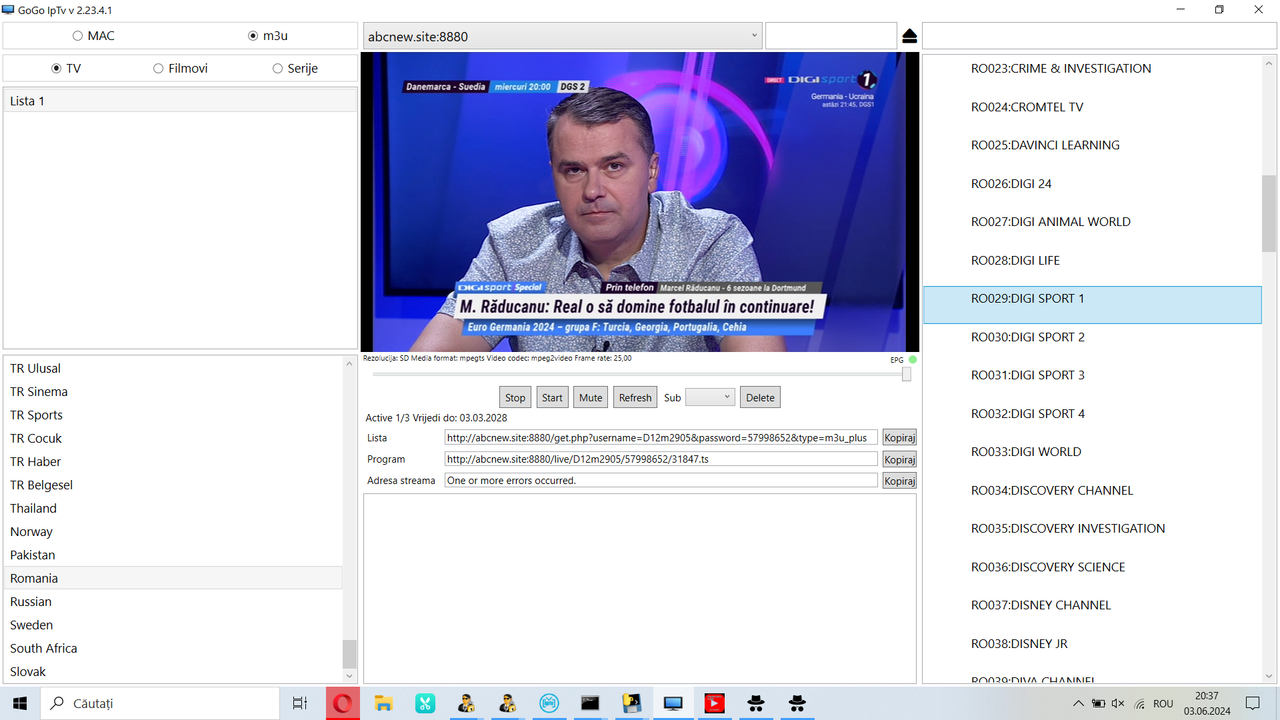Open the Sub subtitle dropdown
The image size is (1280, 720).
(710, 397)
